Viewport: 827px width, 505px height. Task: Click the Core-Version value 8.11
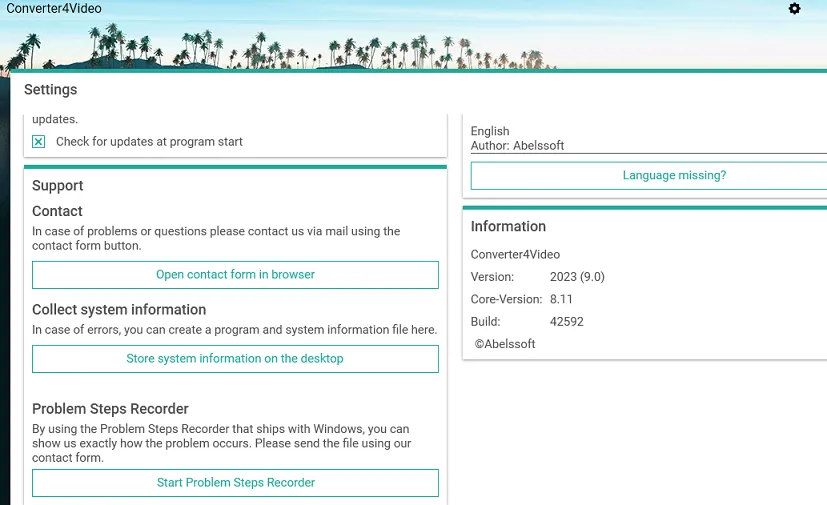[x=561, y=299]
